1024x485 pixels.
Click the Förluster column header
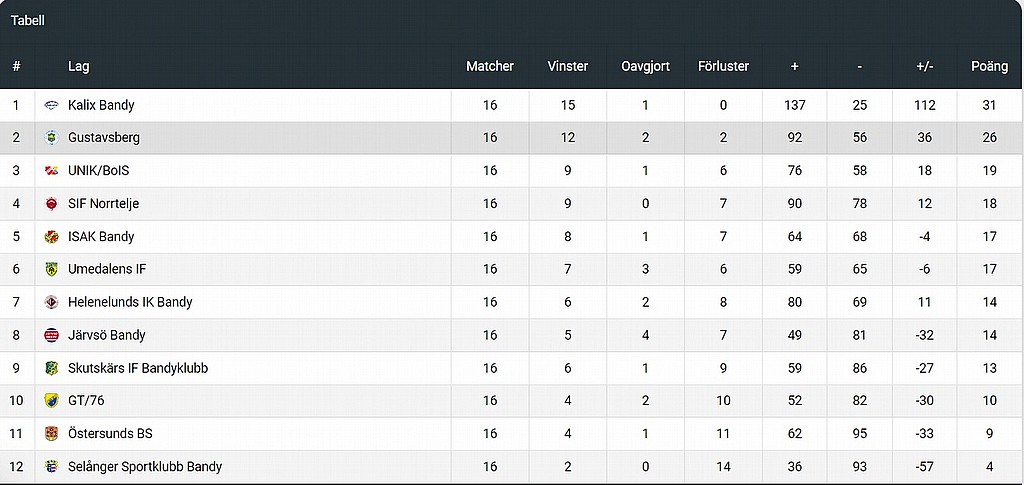(723, 66)
